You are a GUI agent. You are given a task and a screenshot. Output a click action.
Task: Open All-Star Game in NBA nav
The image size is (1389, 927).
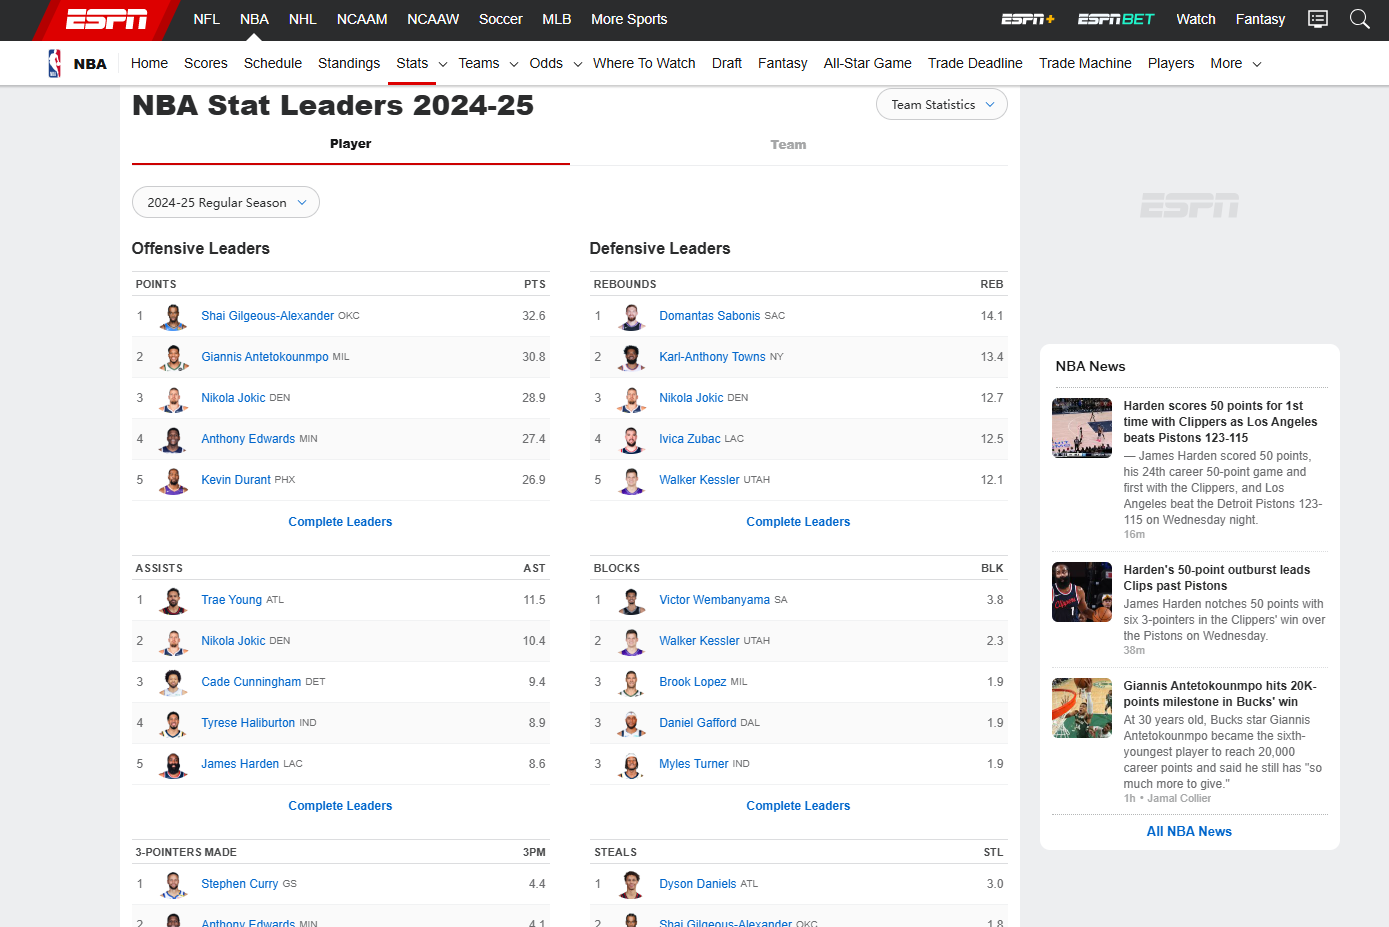(867, 63)
